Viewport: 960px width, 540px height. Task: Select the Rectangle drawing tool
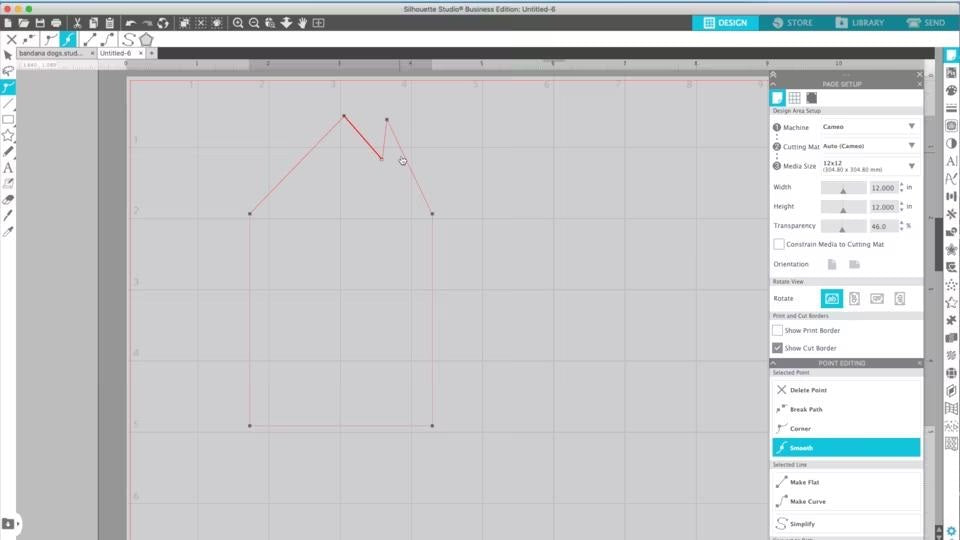coord(8,119)
